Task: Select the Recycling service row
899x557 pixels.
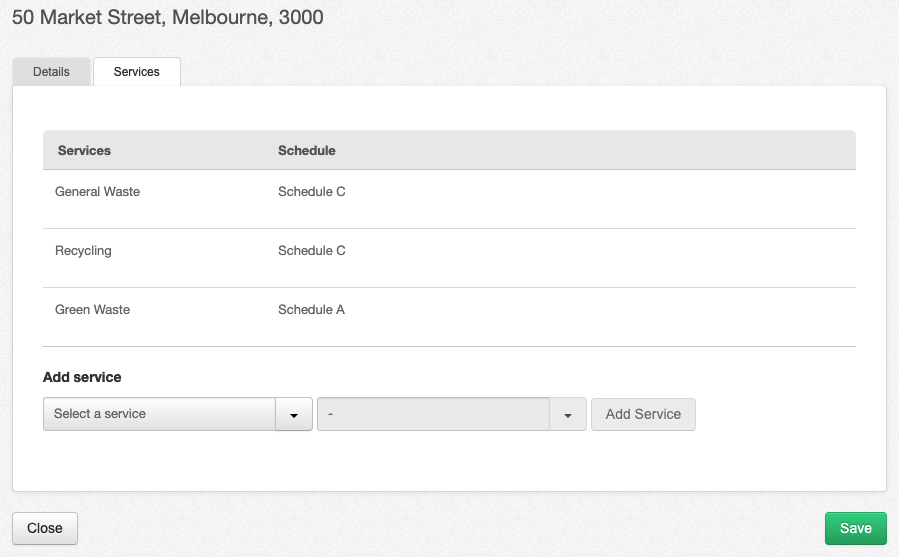Action: tap(449, 258)
